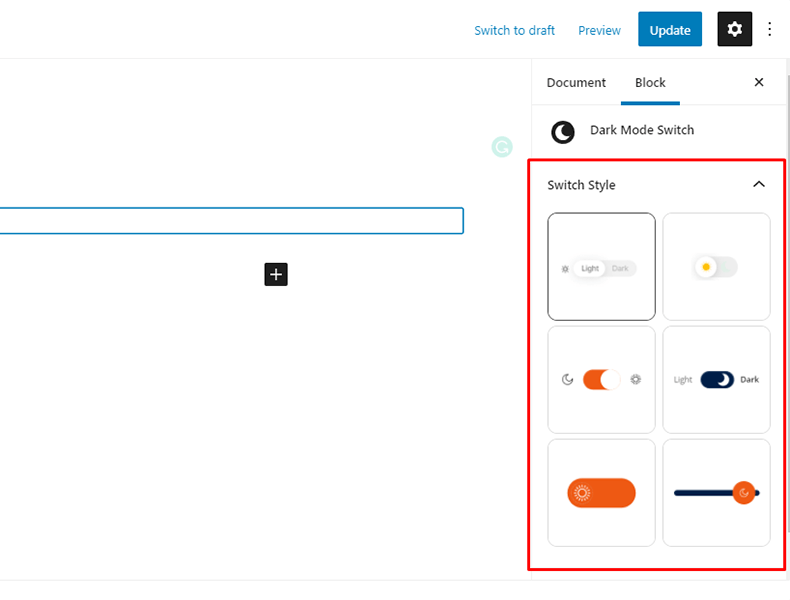Switch to the Block tab

pos(650,83)
